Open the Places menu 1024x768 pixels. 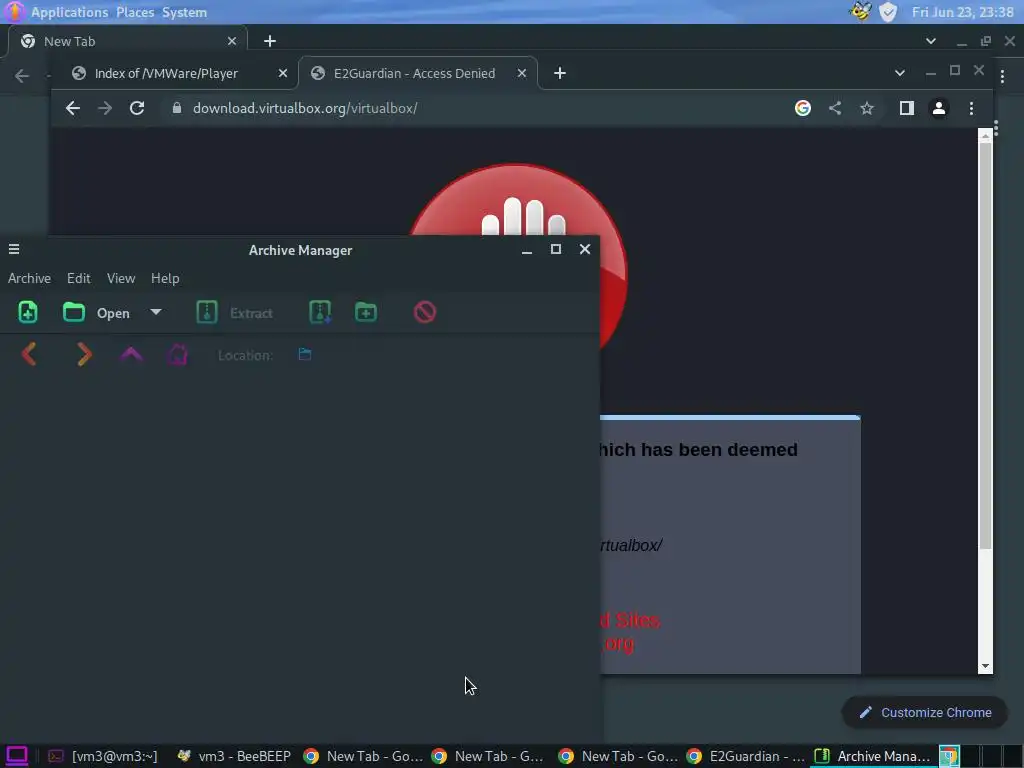pyautogui.click(x=135, y=12)
